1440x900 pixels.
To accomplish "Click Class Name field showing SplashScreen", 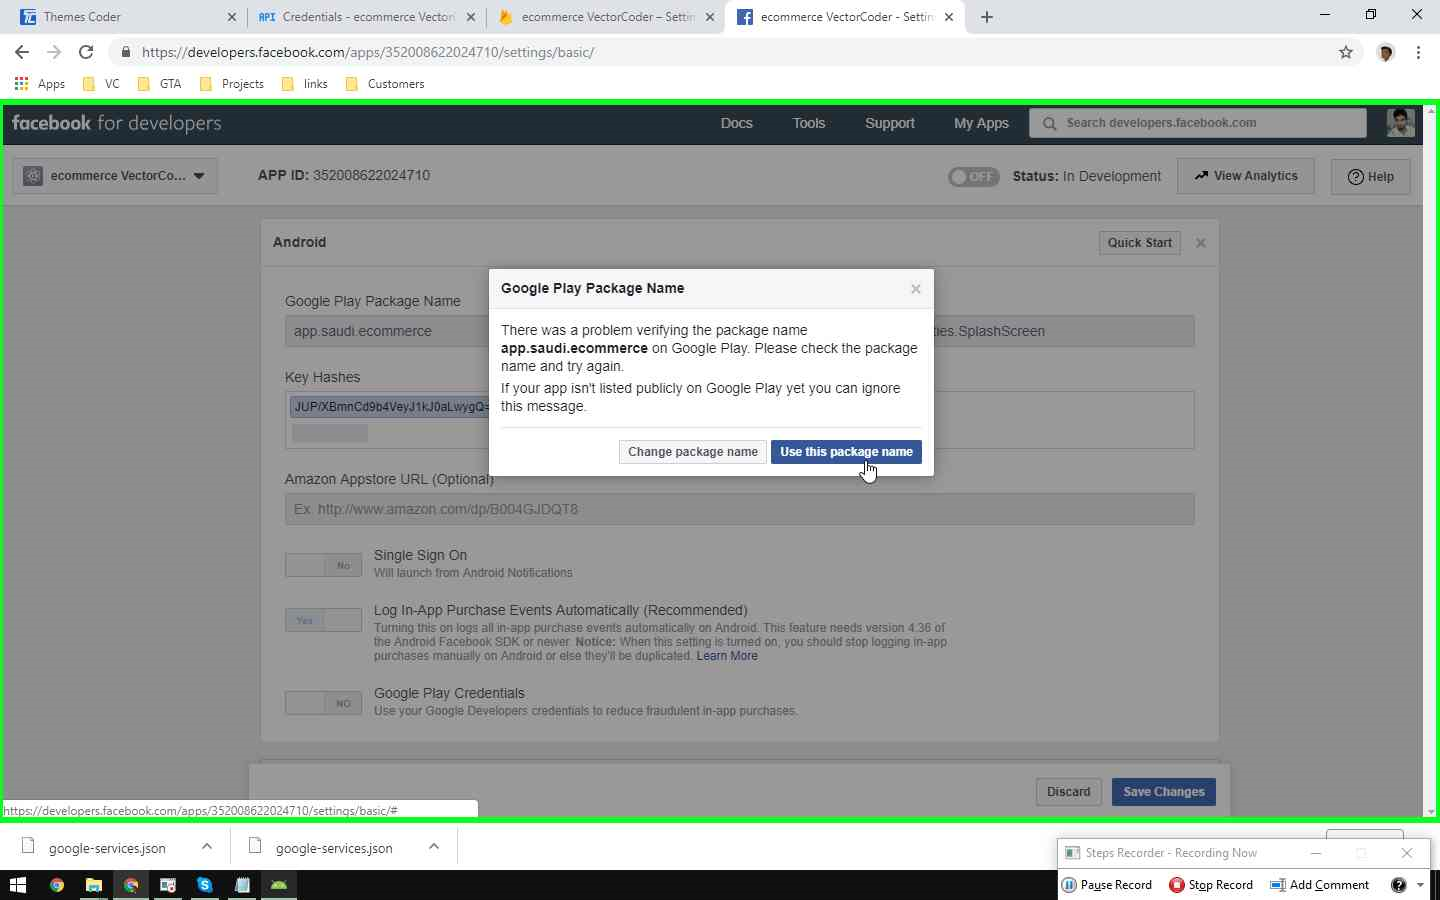I will click(x=1064, y=331).
